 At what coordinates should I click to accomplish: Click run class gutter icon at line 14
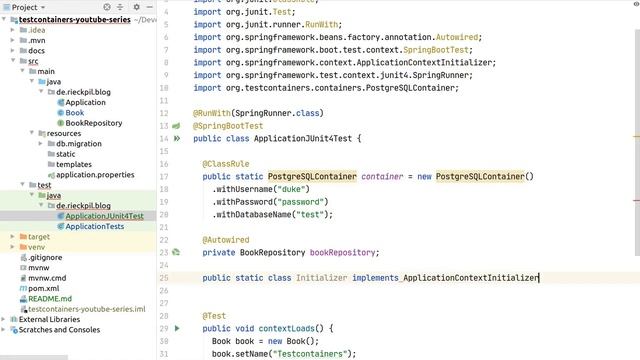tap(177, 138)
